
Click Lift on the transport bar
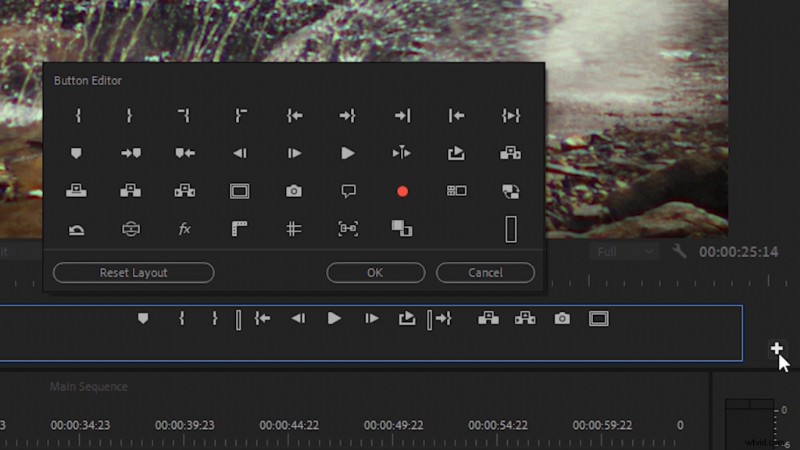tap(488, 318)
